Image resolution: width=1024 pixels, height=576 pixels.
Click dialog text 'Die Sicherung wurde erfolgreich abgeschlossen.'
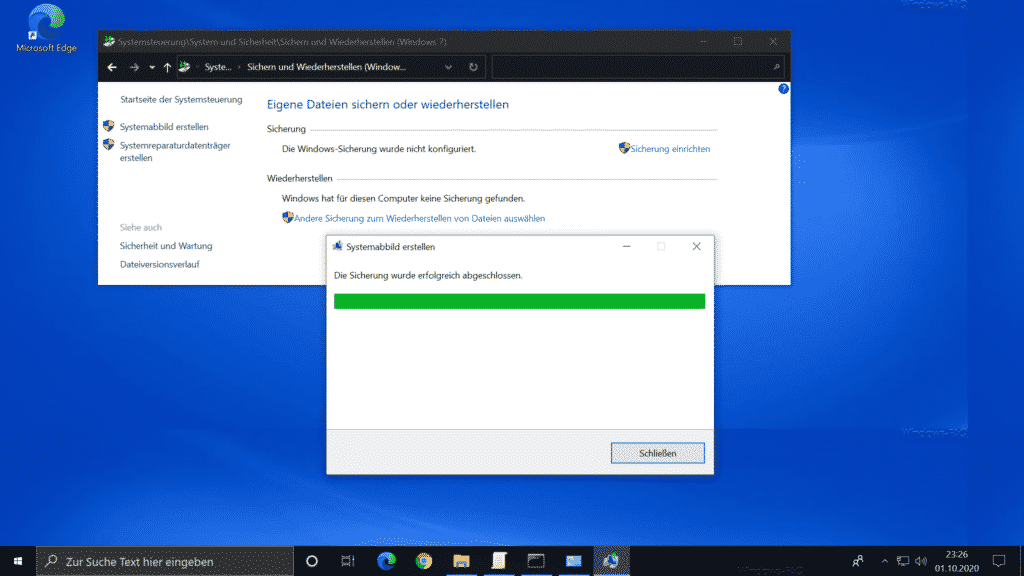(x=428, y=276)
